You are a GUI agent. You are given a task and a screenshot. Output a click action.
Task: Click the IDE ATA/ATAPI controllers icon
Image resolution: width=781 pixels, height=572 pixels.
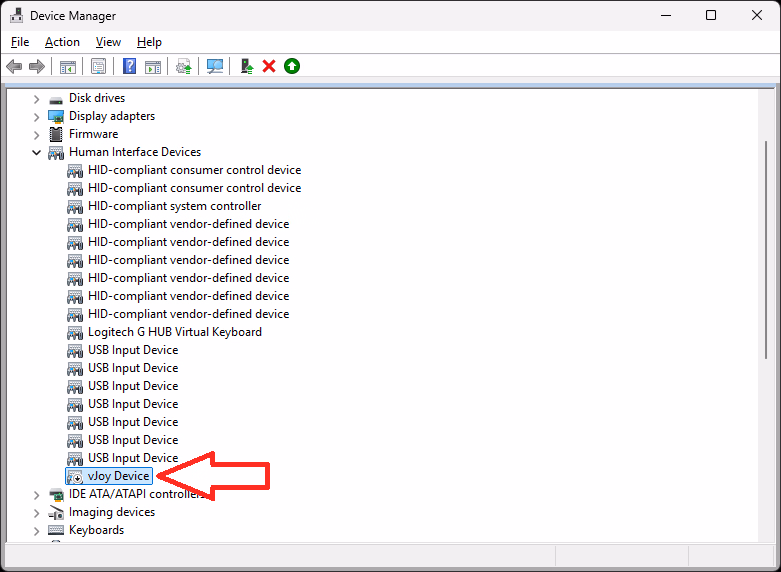[x=56, y=495]
